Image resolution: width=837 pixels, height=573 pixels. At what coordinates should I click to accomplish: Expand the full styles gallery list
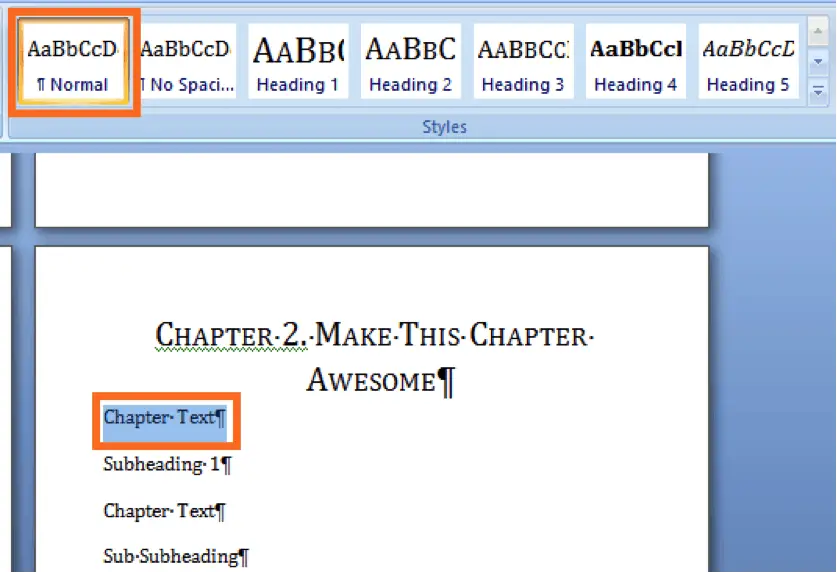[818, 91]
